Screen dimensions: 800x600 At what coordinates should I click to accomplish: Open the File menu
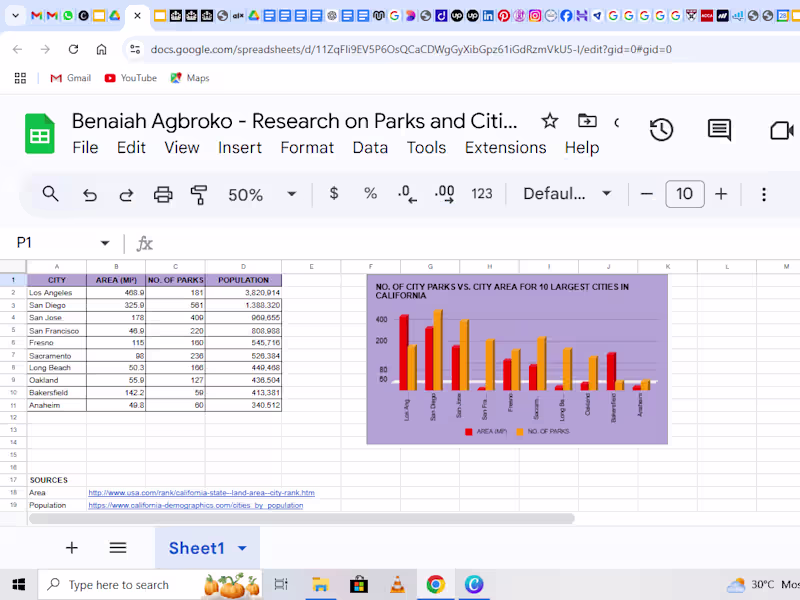point(85,147)
